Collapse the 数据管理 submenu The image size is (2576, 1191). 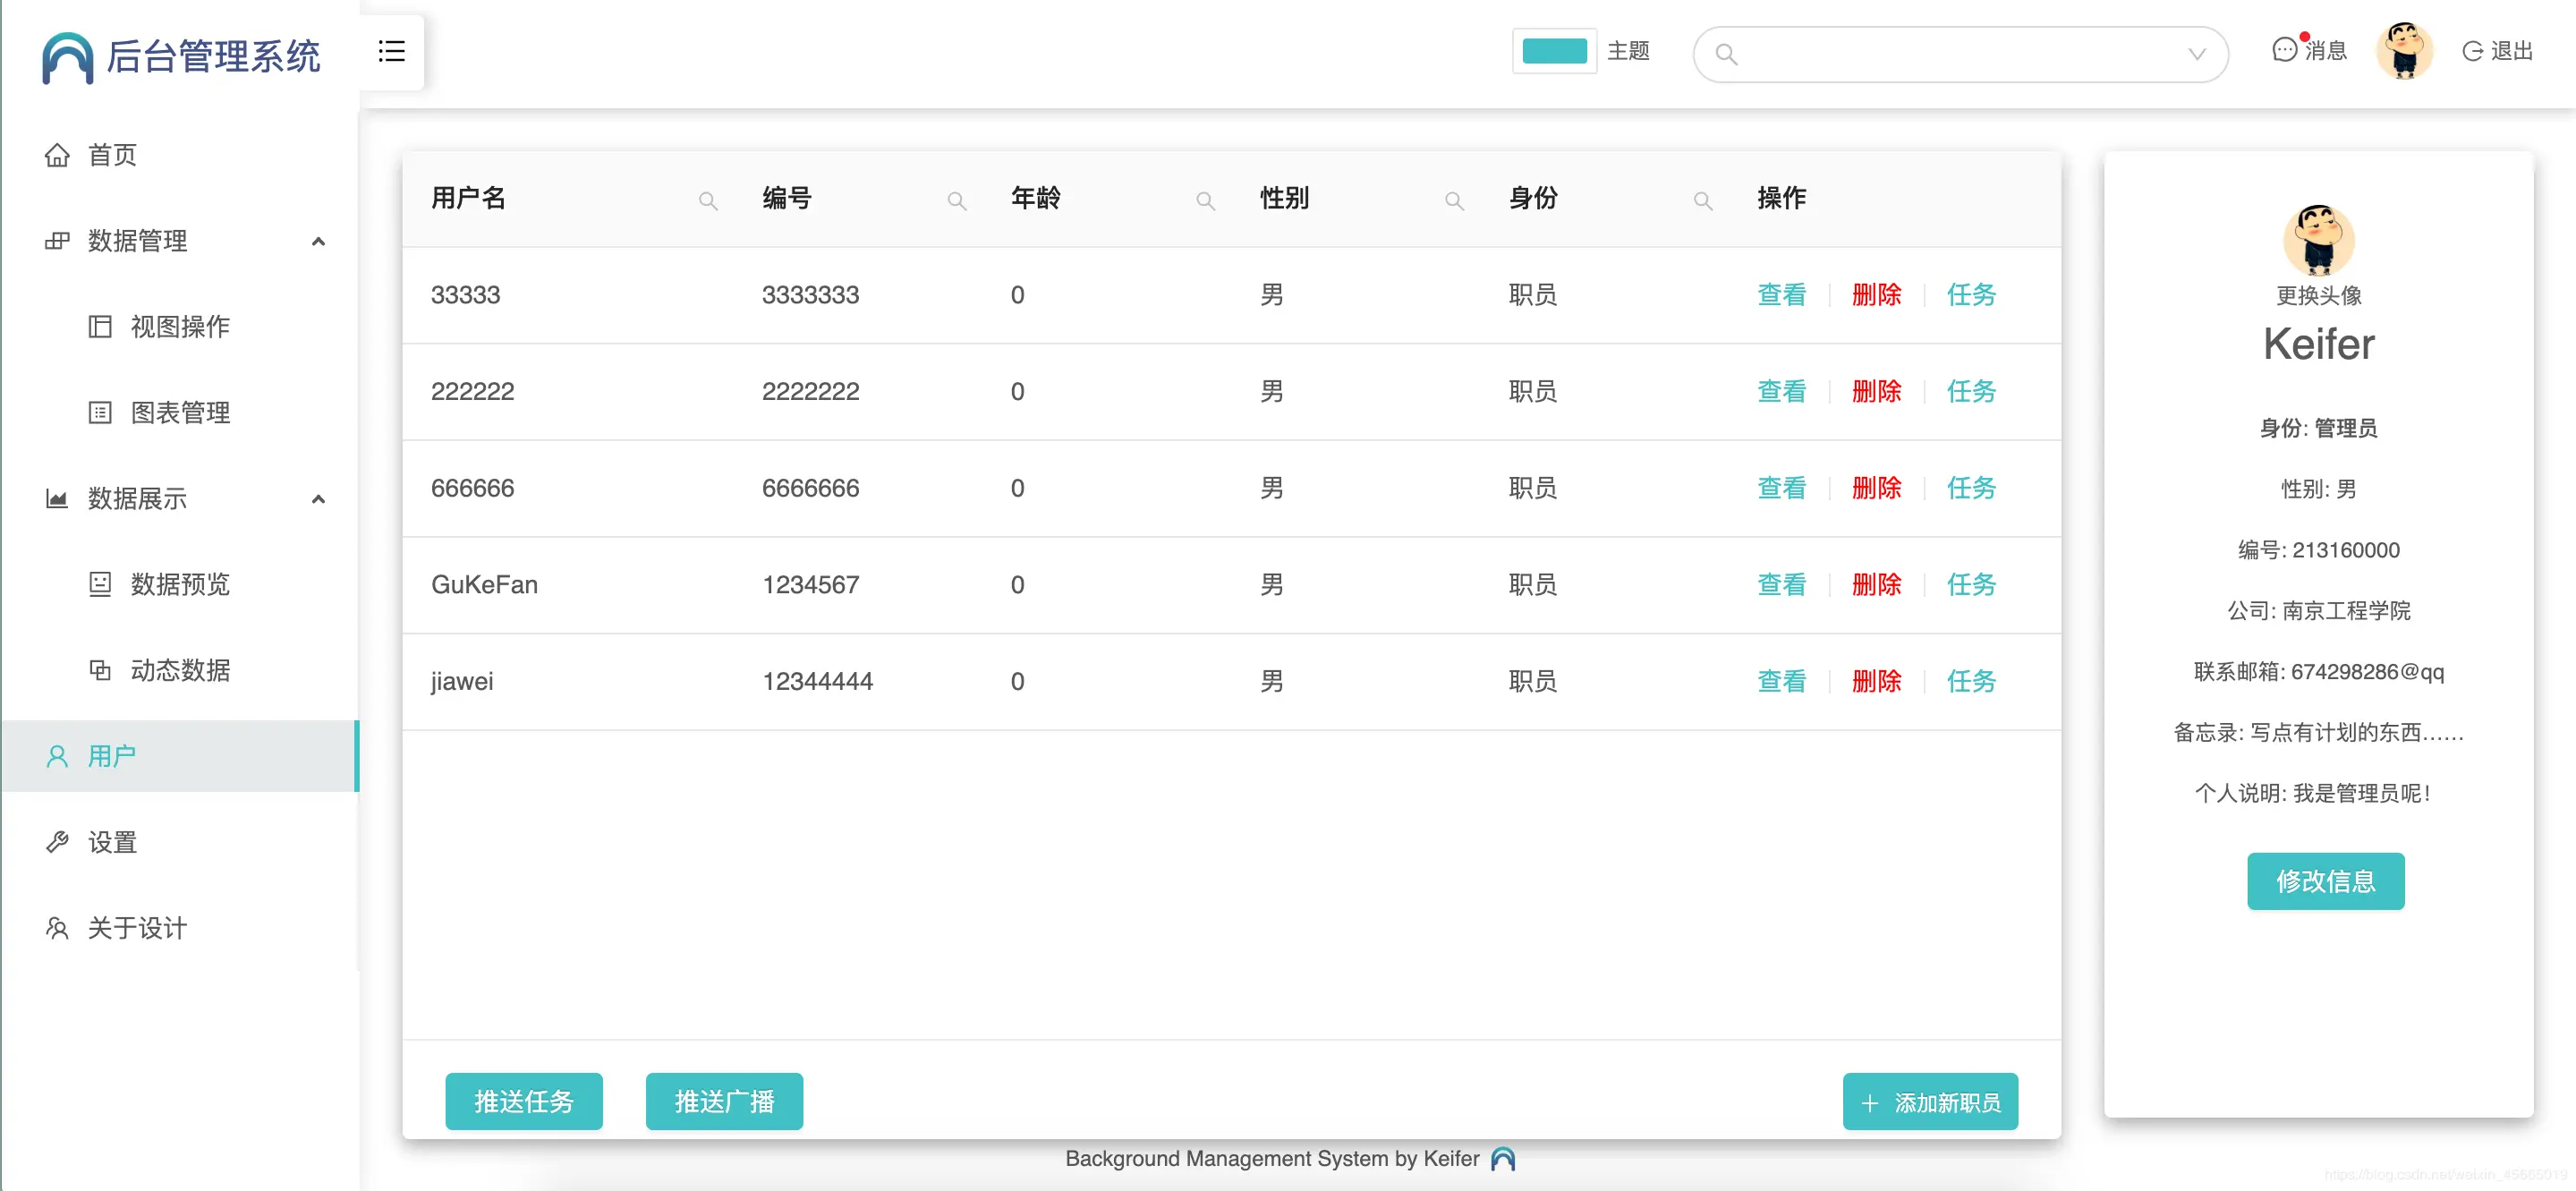(x=318, y=241)
